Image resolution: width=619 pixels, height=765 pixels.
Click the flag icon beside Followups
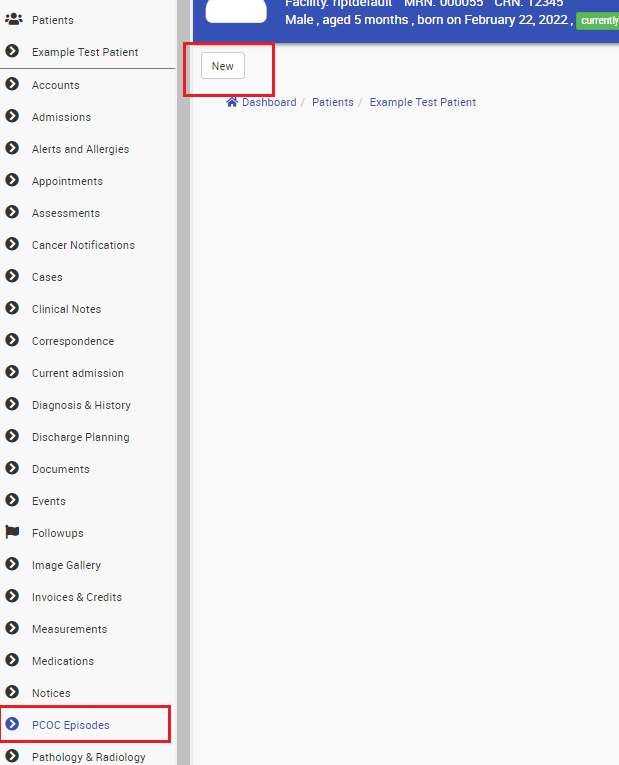pyautogui.click(x=12, y=532)
